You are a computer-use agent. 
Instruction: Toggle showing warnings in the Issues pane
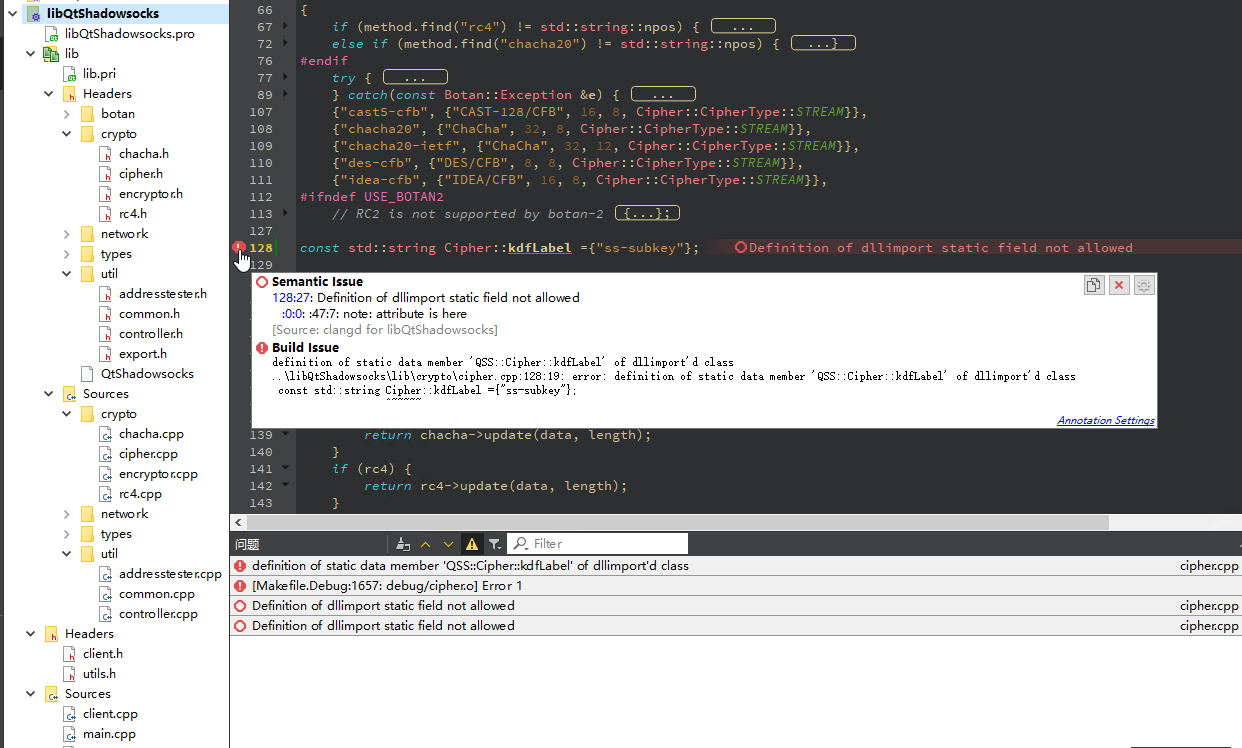472,544
